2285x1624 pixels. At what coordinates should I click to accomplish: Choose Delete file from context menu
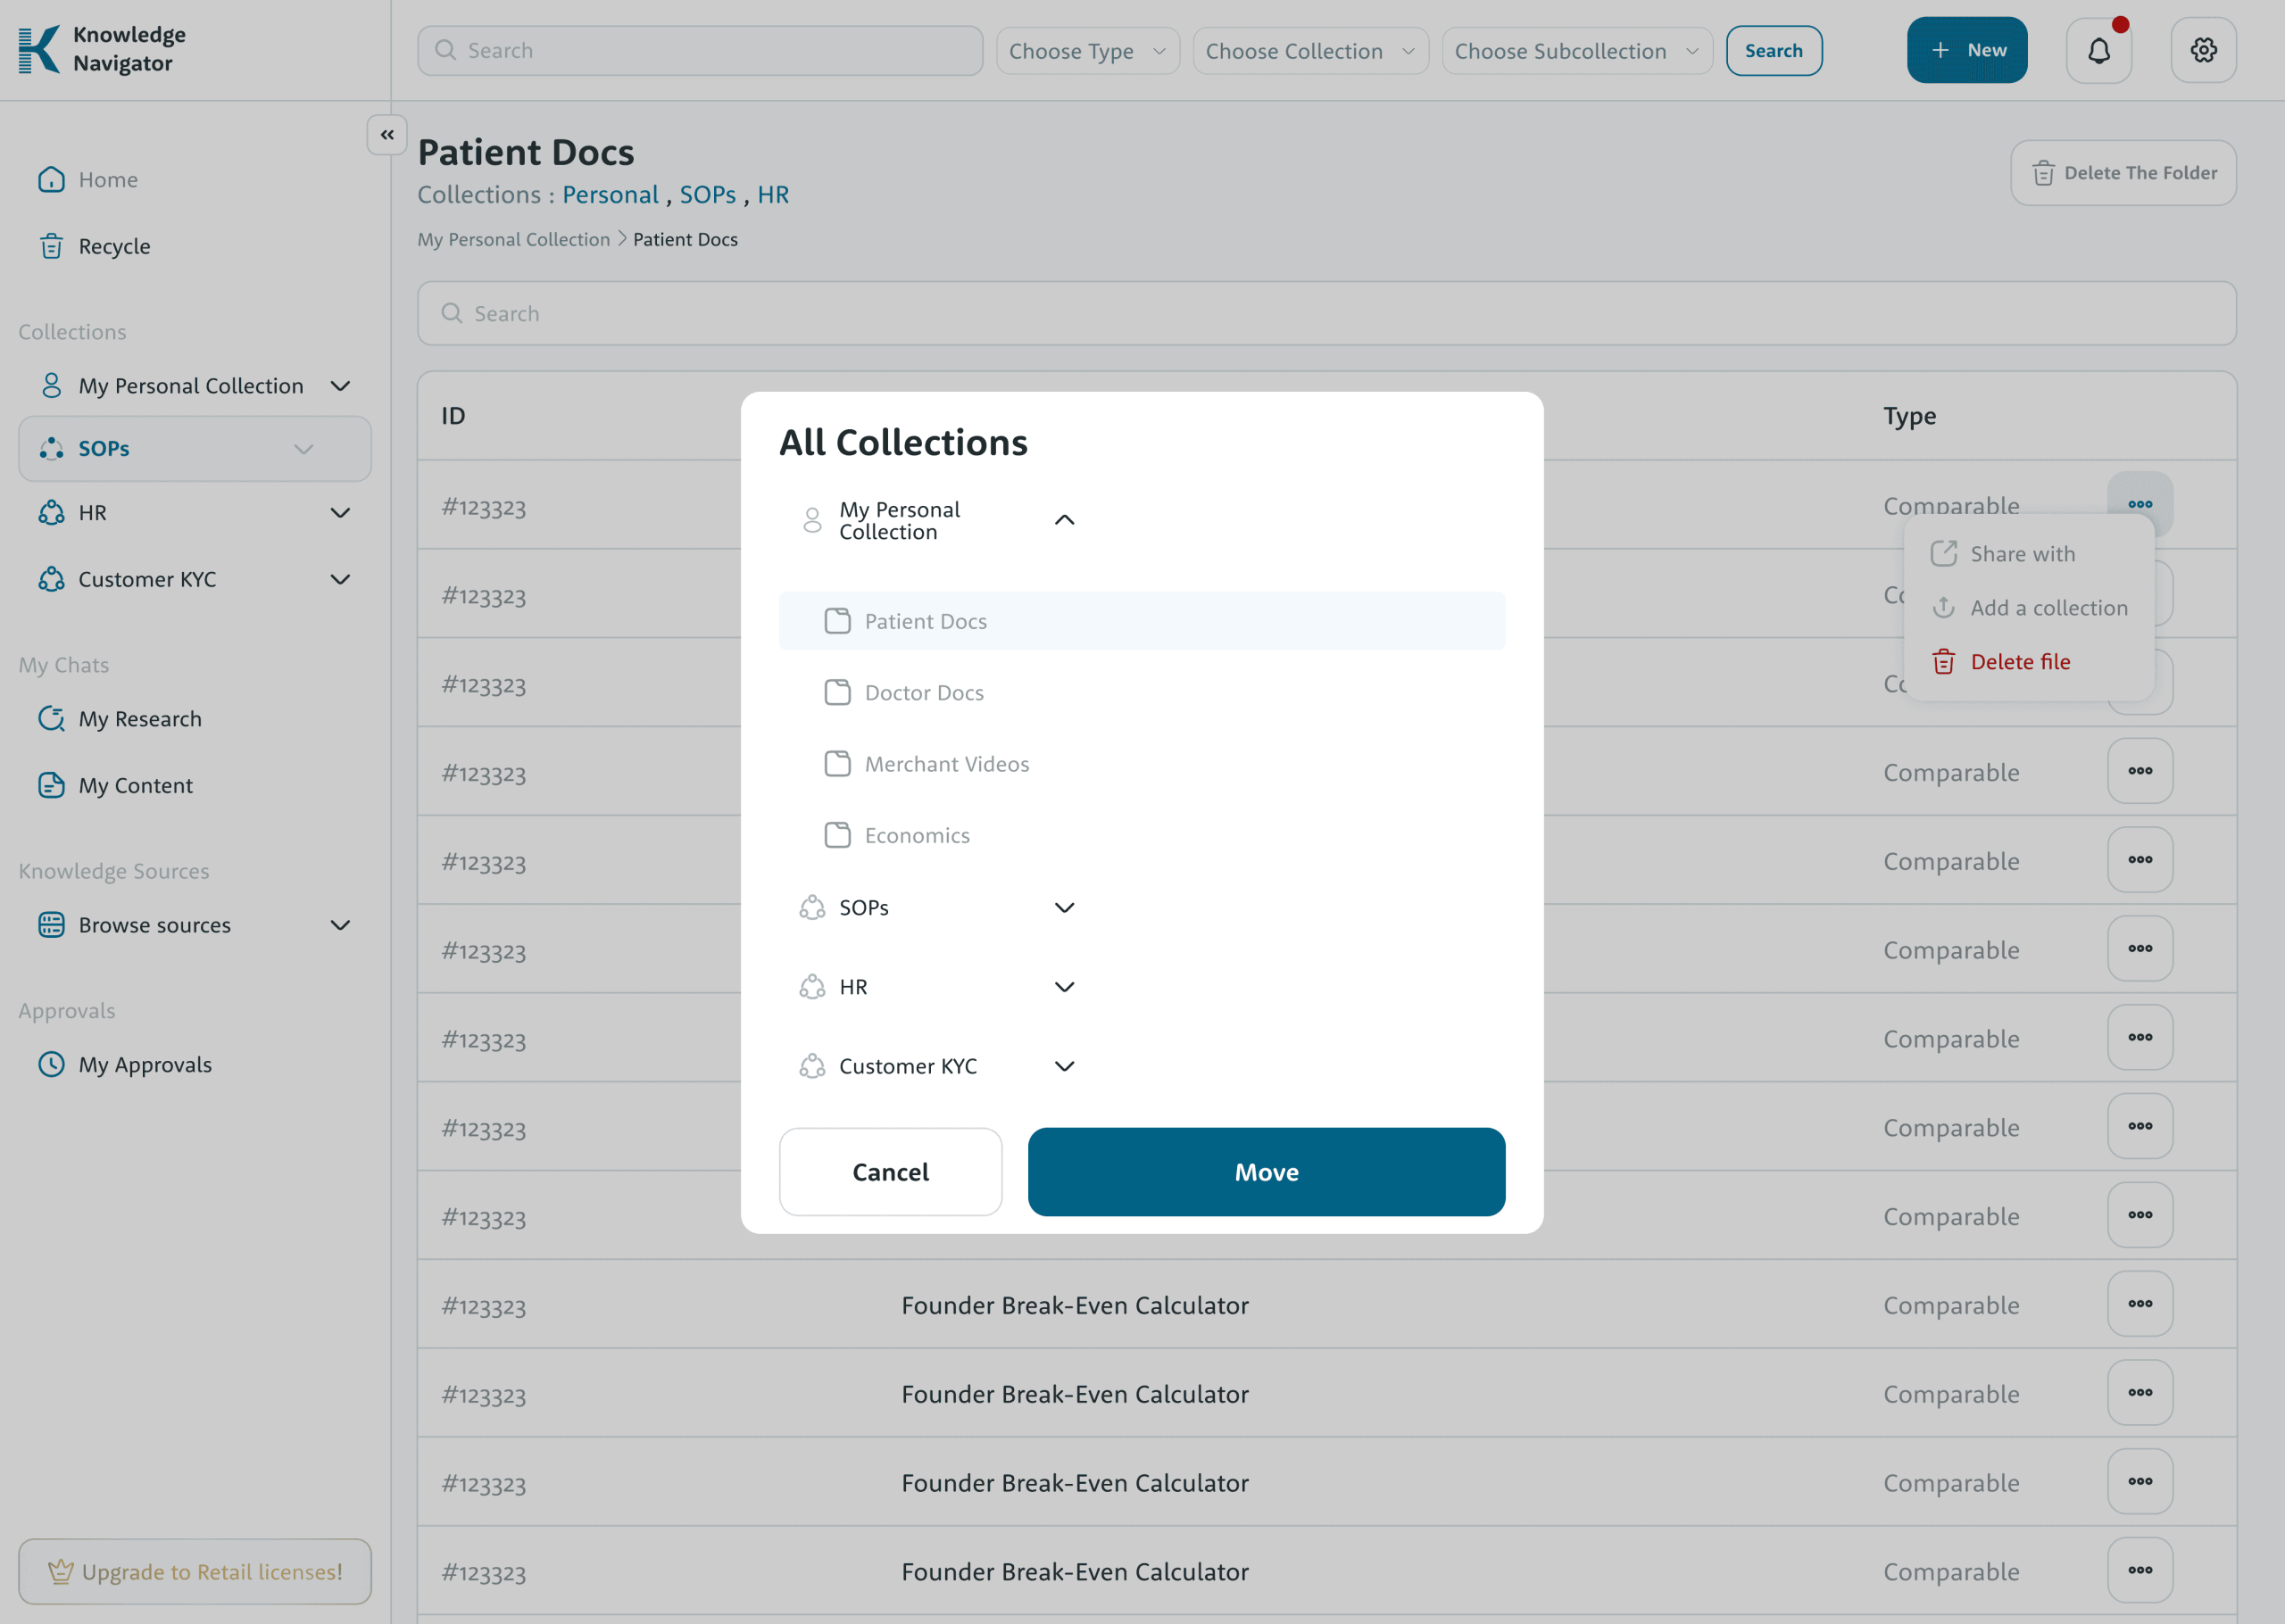(2019, 662)
